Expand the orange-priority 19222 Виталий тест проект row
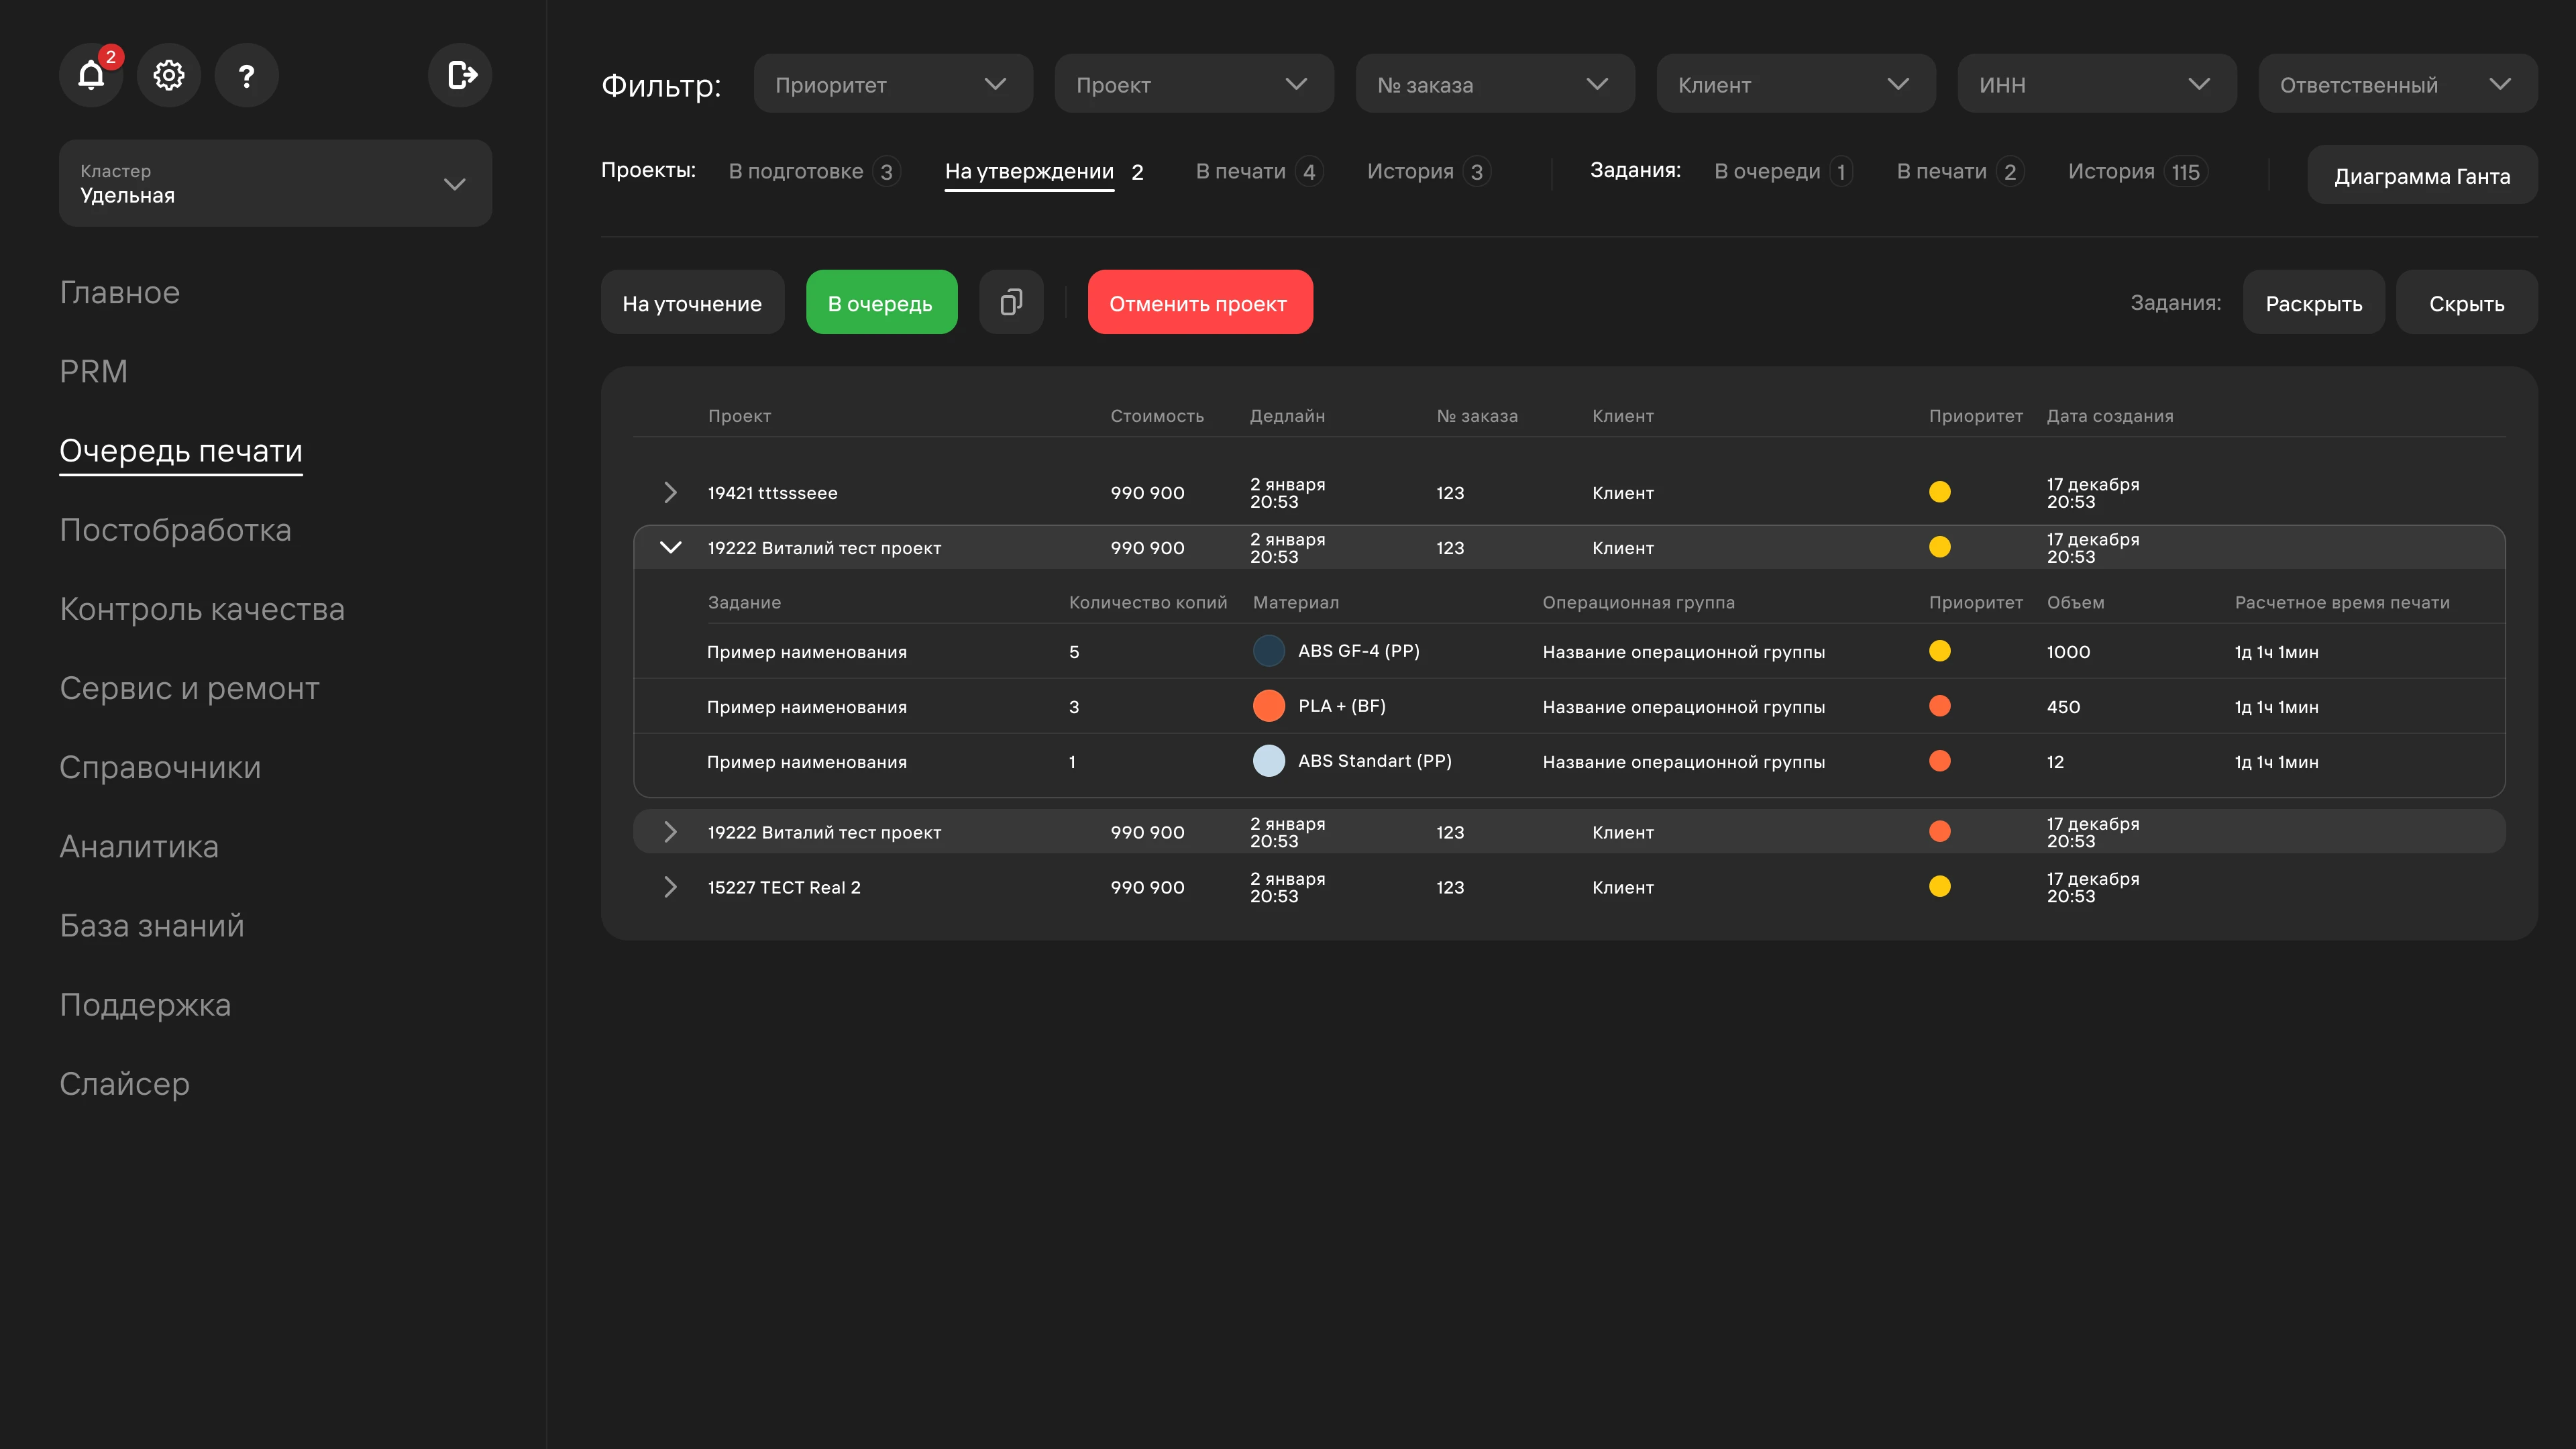2576x1449 pixels. coord(670,832)
